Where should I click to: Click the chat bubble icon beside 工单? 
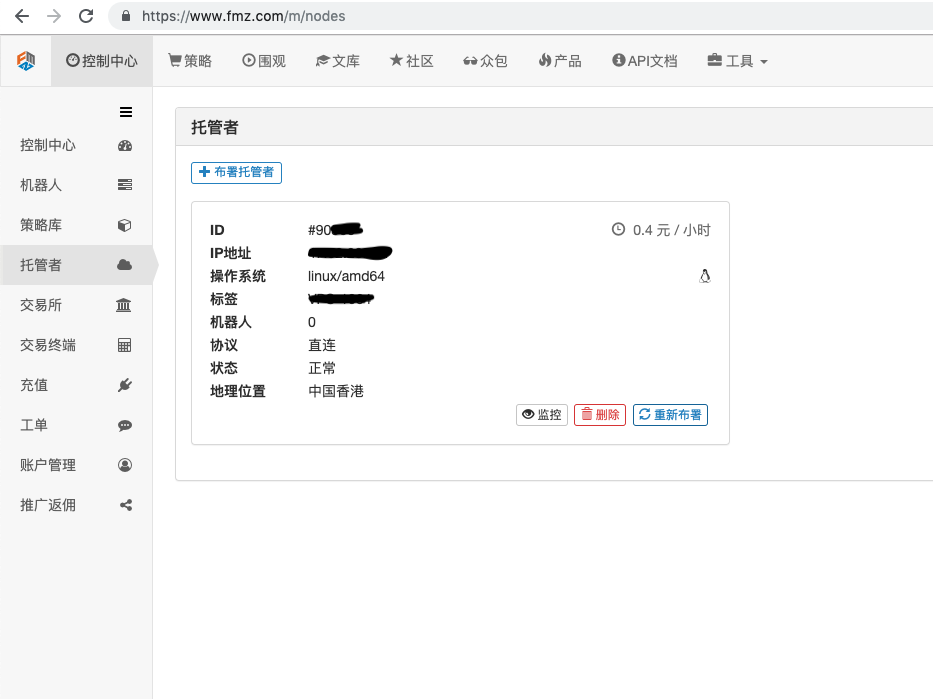pyautogui.click(x=125, y=425)
